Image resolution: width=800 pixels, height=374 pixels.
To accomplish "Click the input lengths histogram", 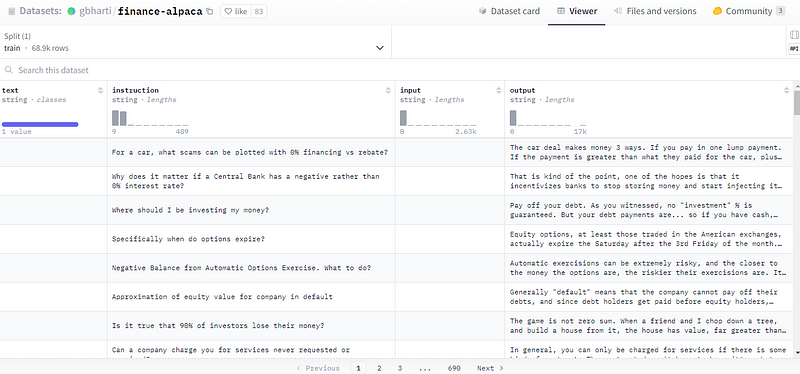I will click(x=438, y=118).
